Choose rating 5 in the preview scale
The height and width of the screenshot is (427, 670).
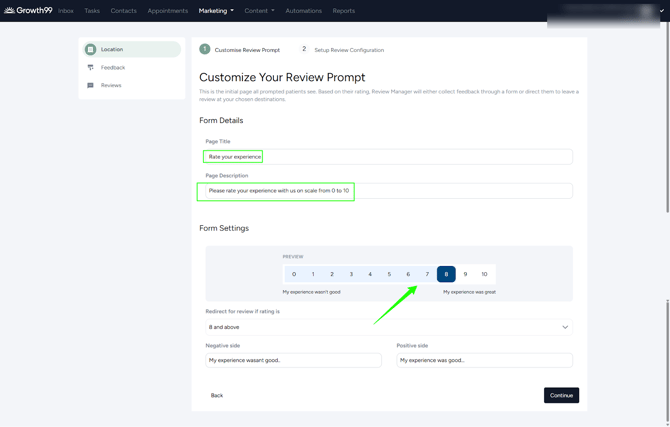click(389, 274)
